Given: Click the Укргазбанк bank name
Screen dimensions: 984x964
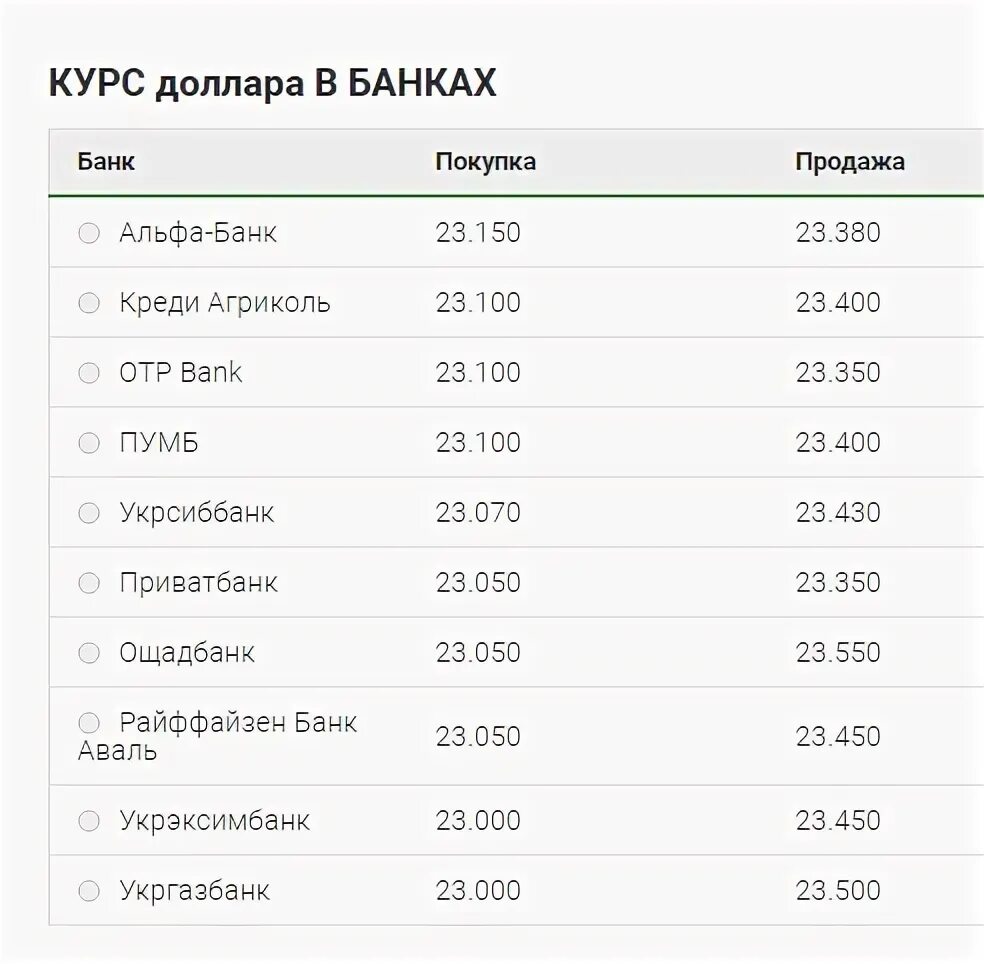Looking at the screenshot, I should coord(195,891).
